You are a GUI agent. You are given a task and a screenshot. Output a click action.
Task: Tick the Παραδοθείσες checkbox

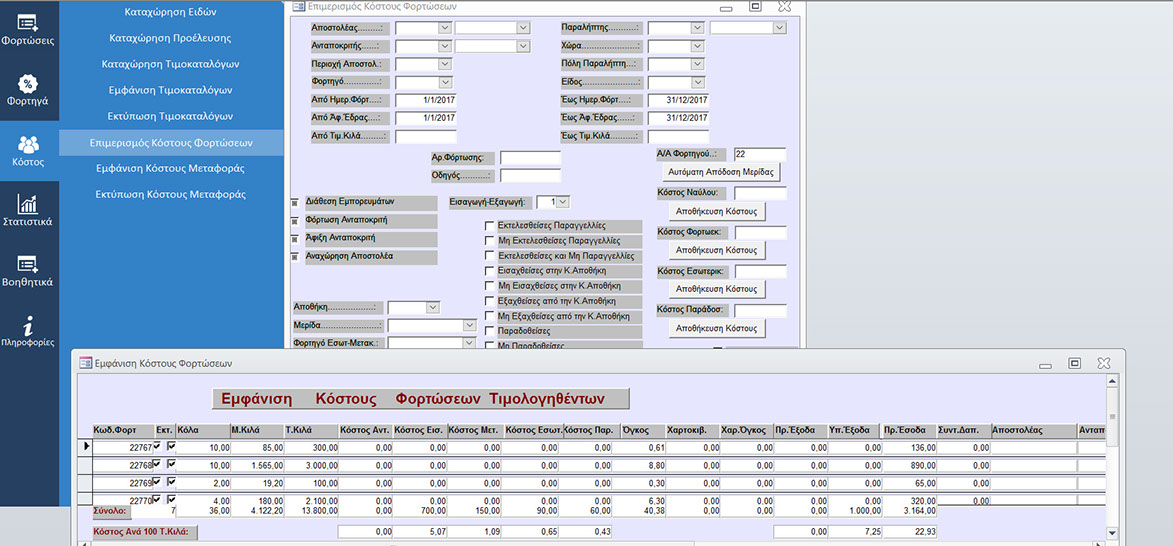coord(490,331)
